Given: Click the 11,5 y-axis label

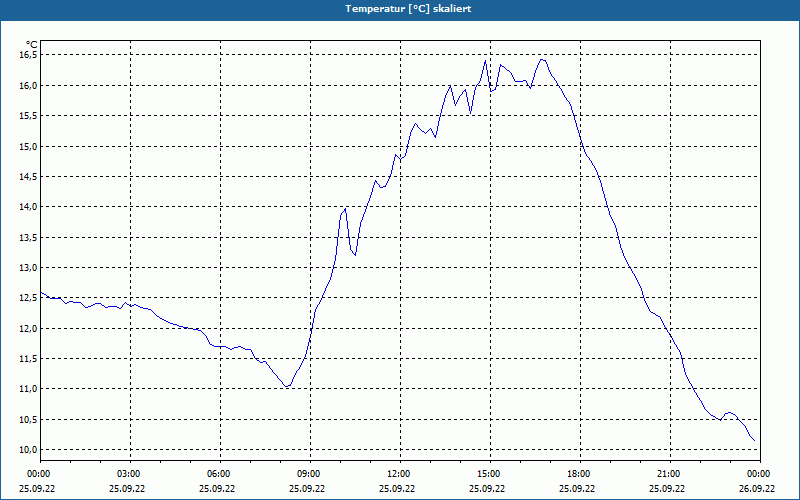Looking at the screenshot, I should (29, 359).
